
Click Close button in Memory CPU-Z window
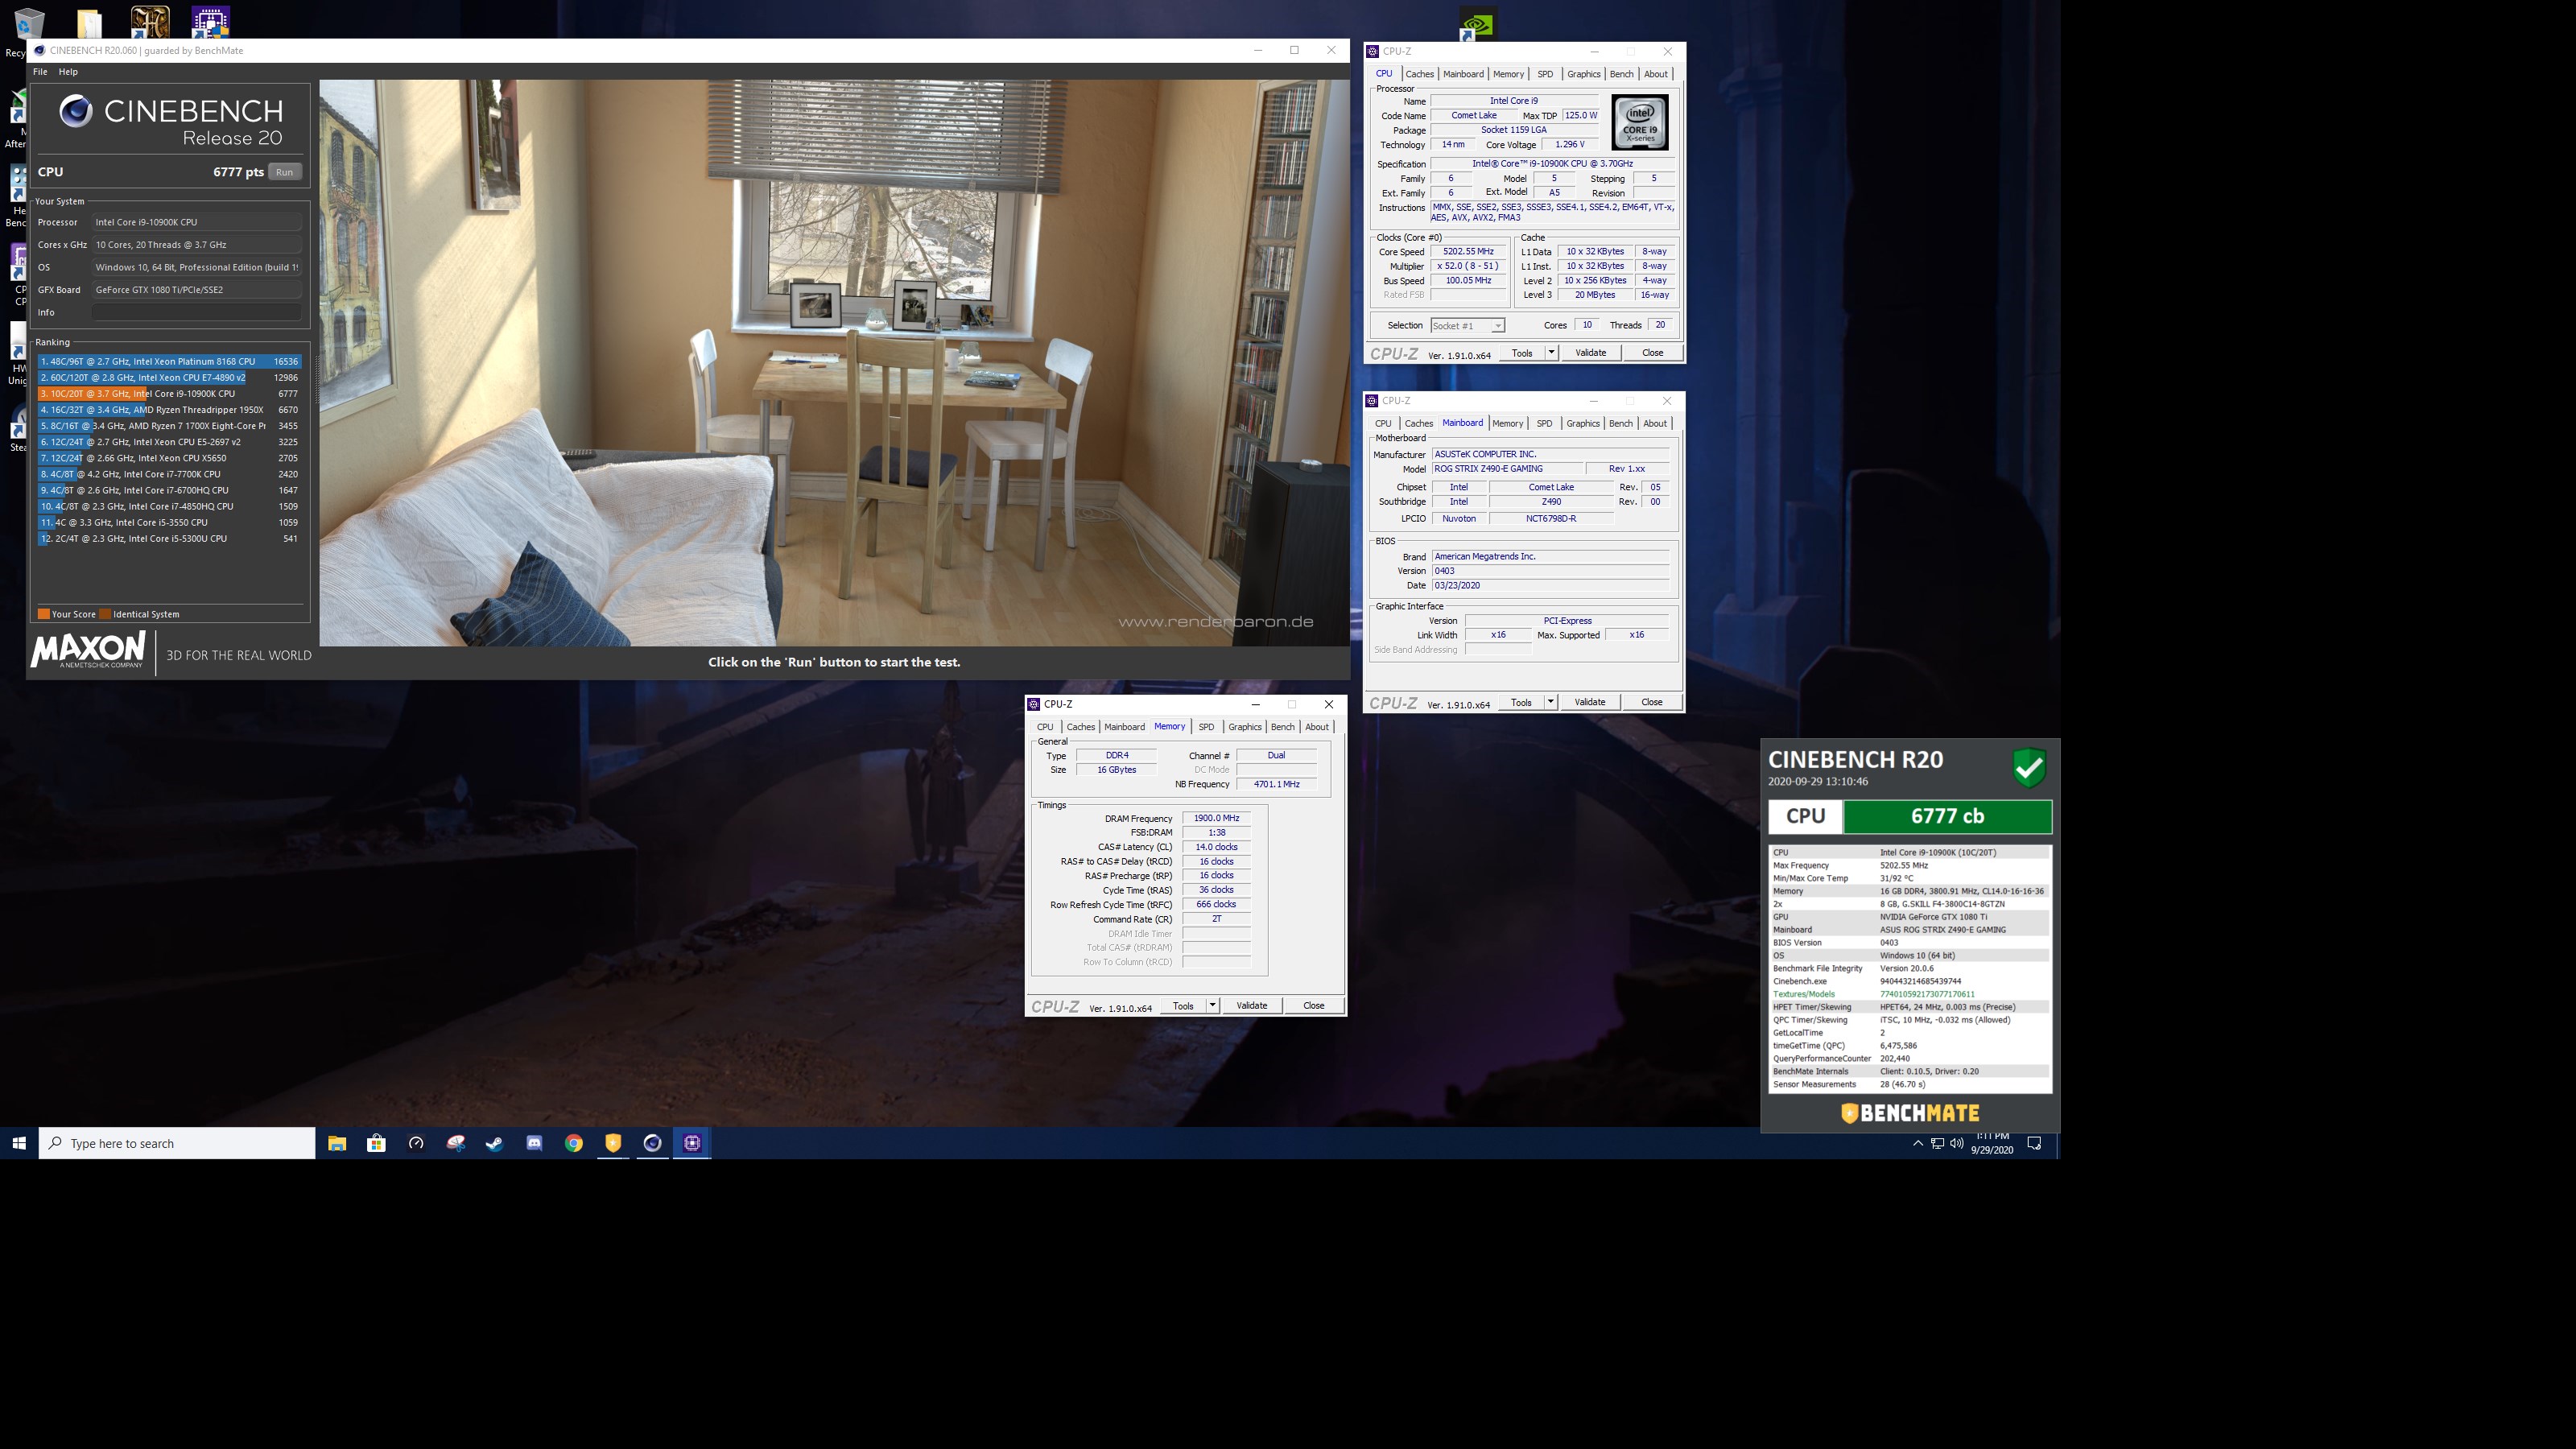[1313, 1006]
